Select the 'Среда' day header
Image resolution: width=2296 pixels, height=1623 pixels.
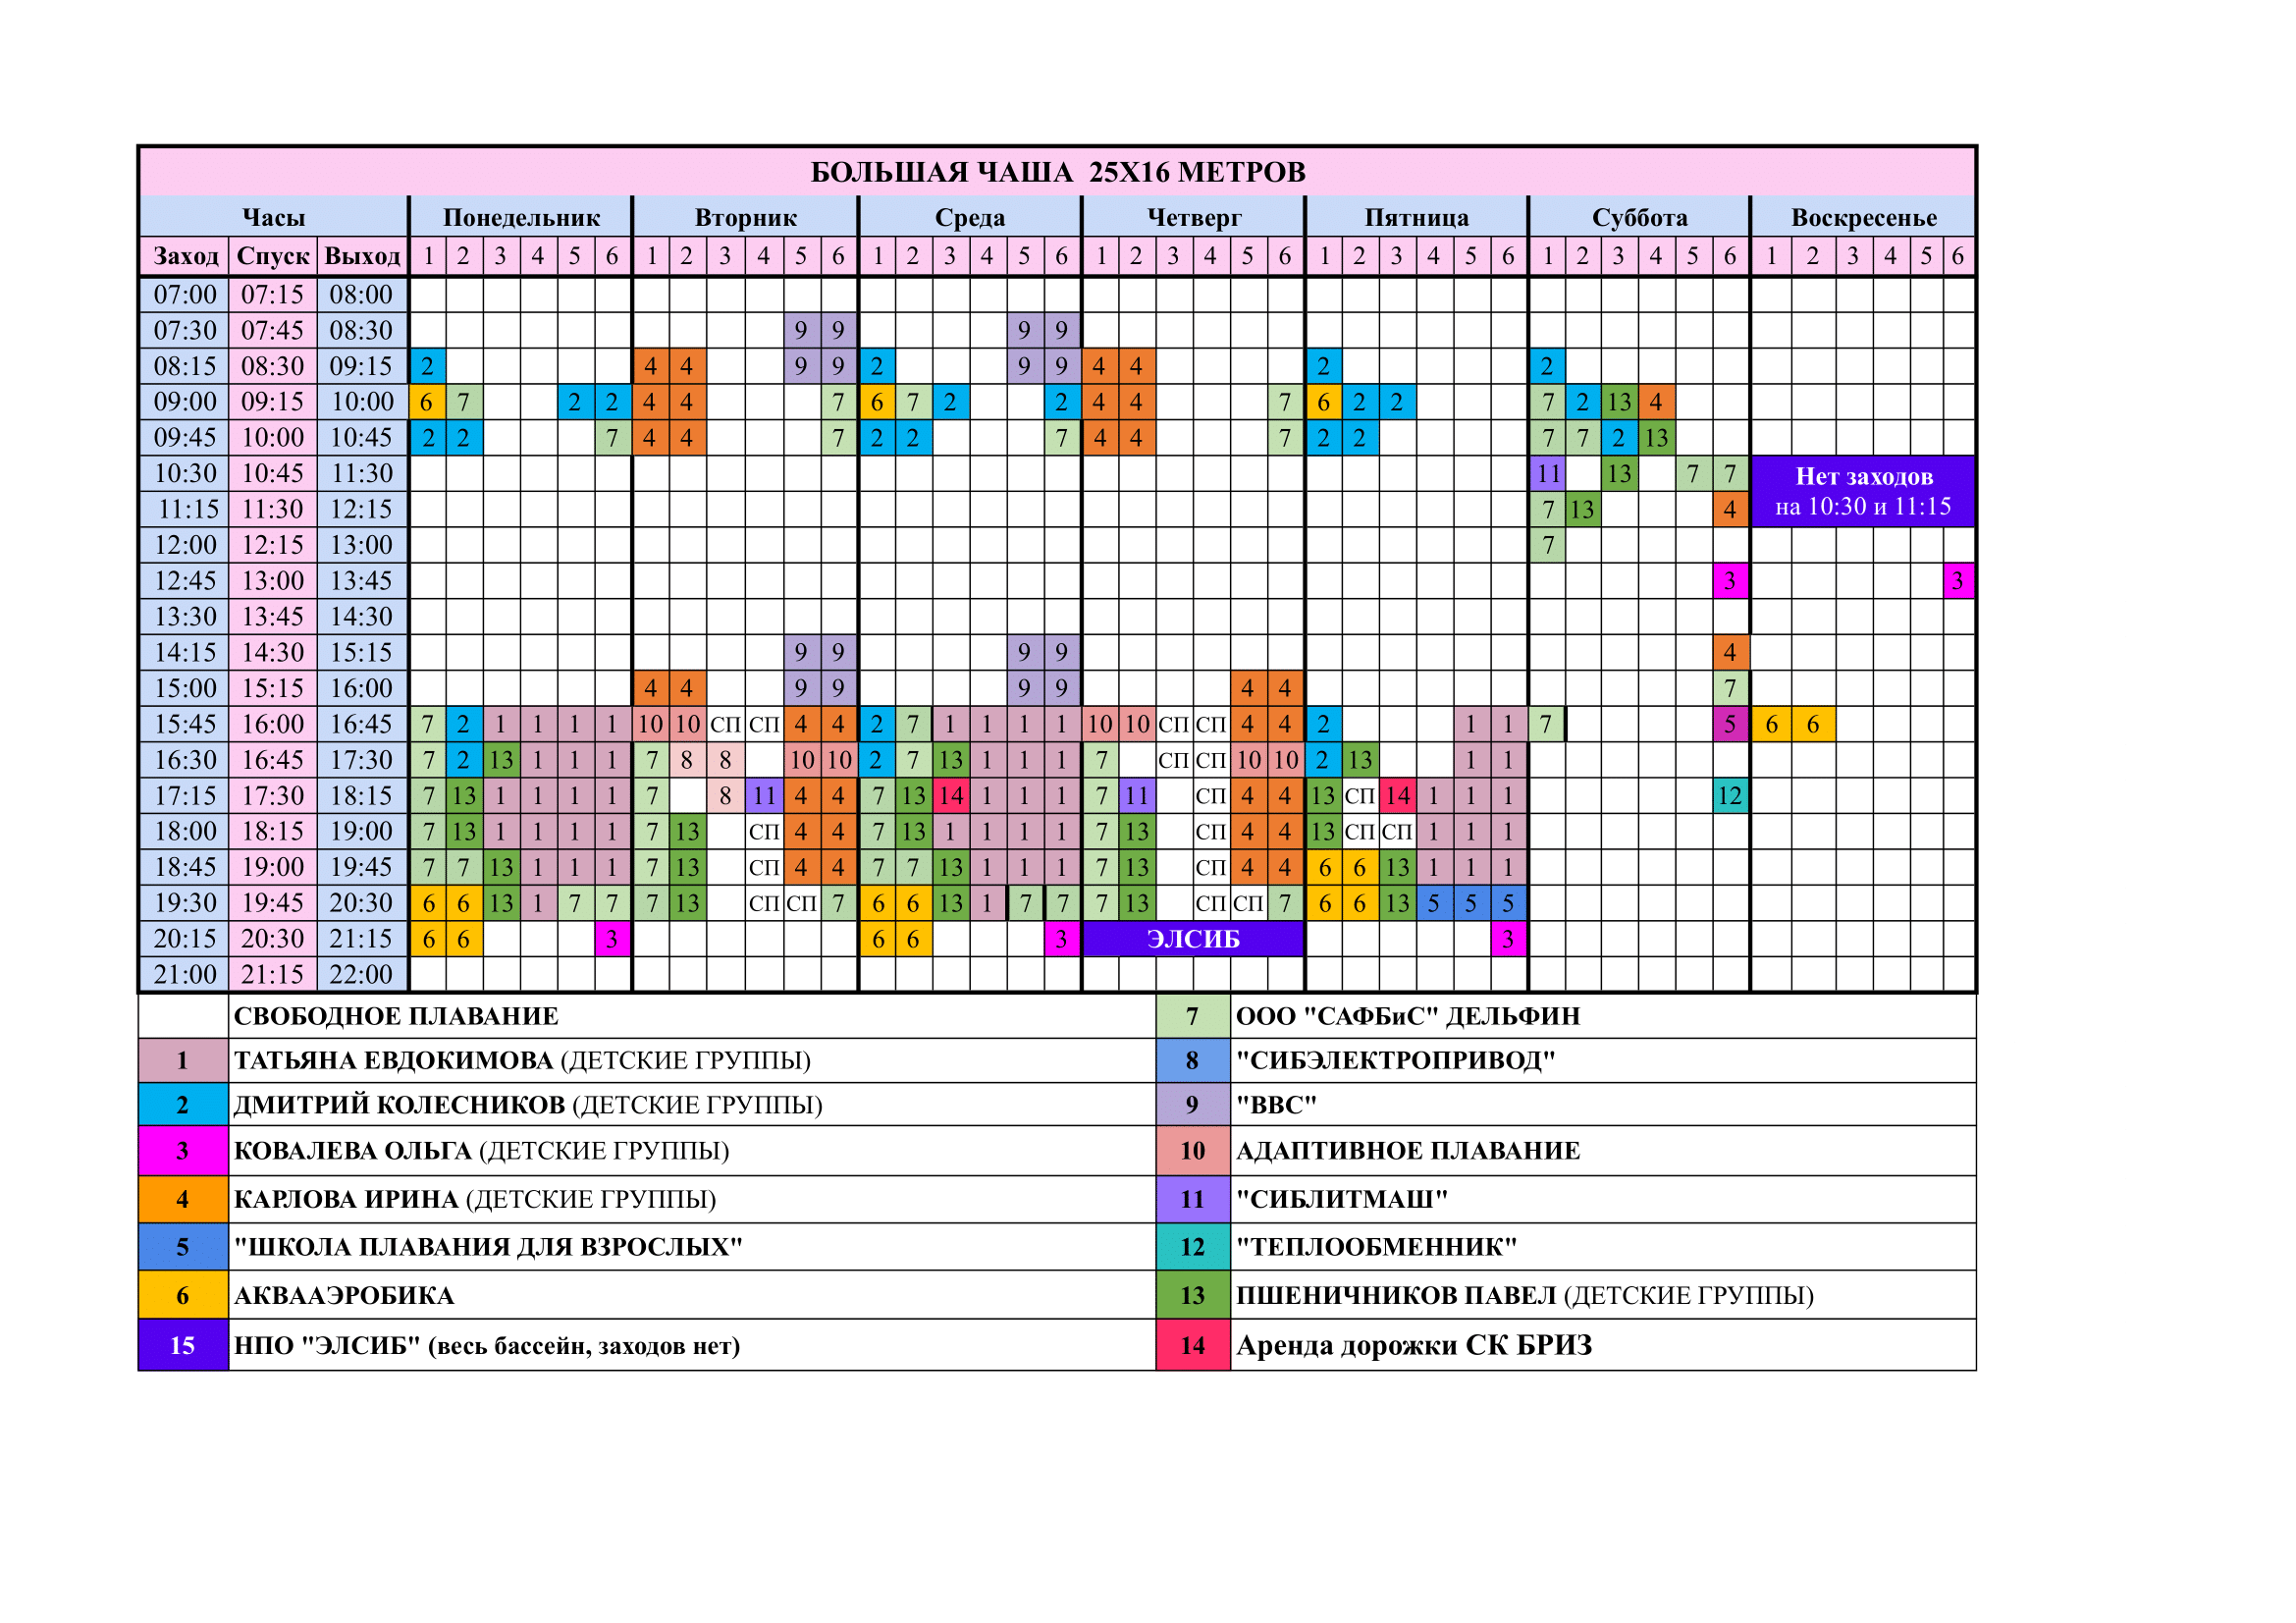pyautogui.click(x=969, y=217)
